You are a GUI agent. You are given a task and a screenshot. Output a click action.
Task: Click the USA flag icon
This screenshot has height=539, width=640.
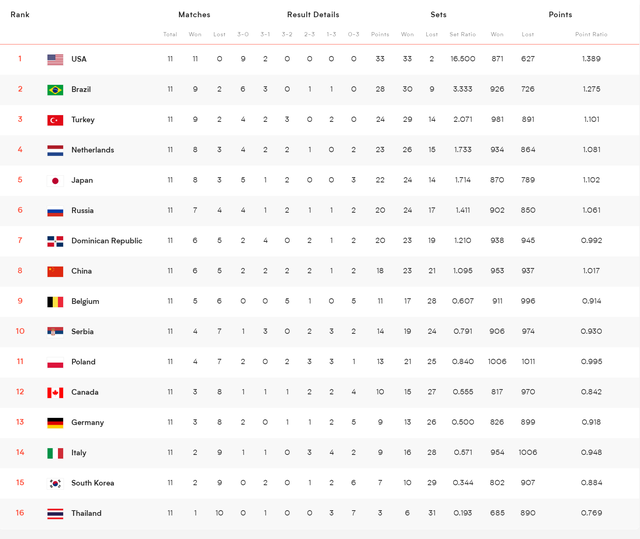click(55, 60)
